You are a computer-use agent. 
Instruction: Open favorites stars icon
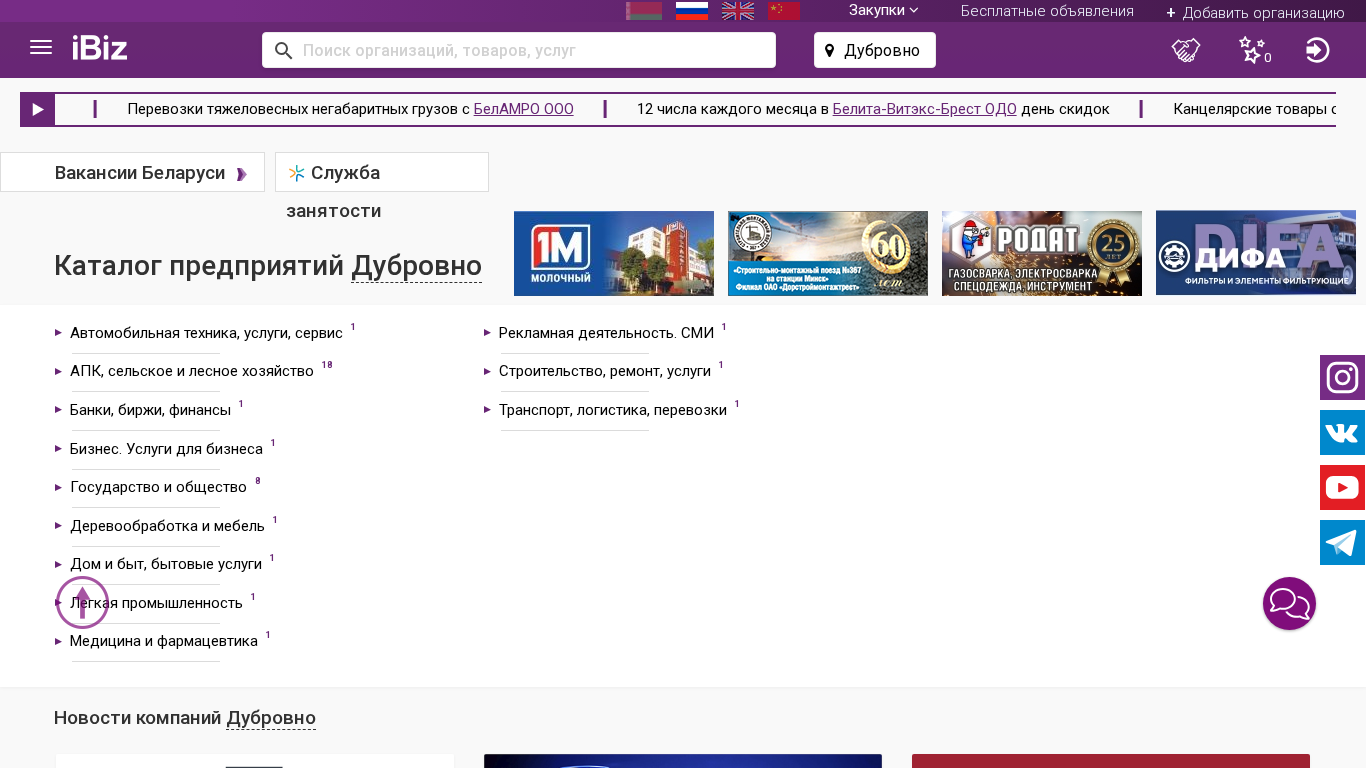coord(1252,50)
